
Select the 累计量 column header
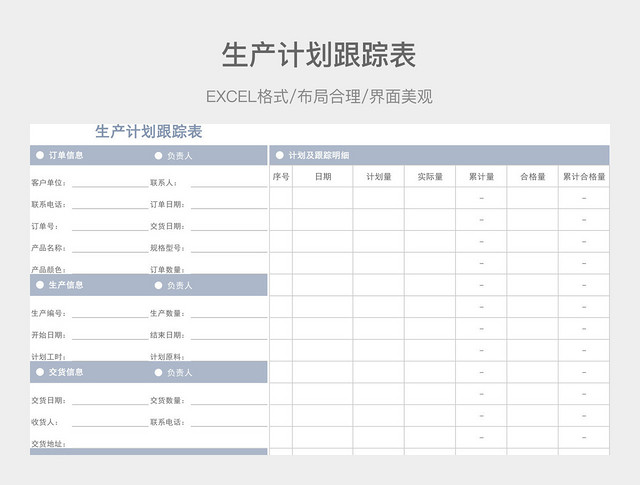(x=482, y=176)
